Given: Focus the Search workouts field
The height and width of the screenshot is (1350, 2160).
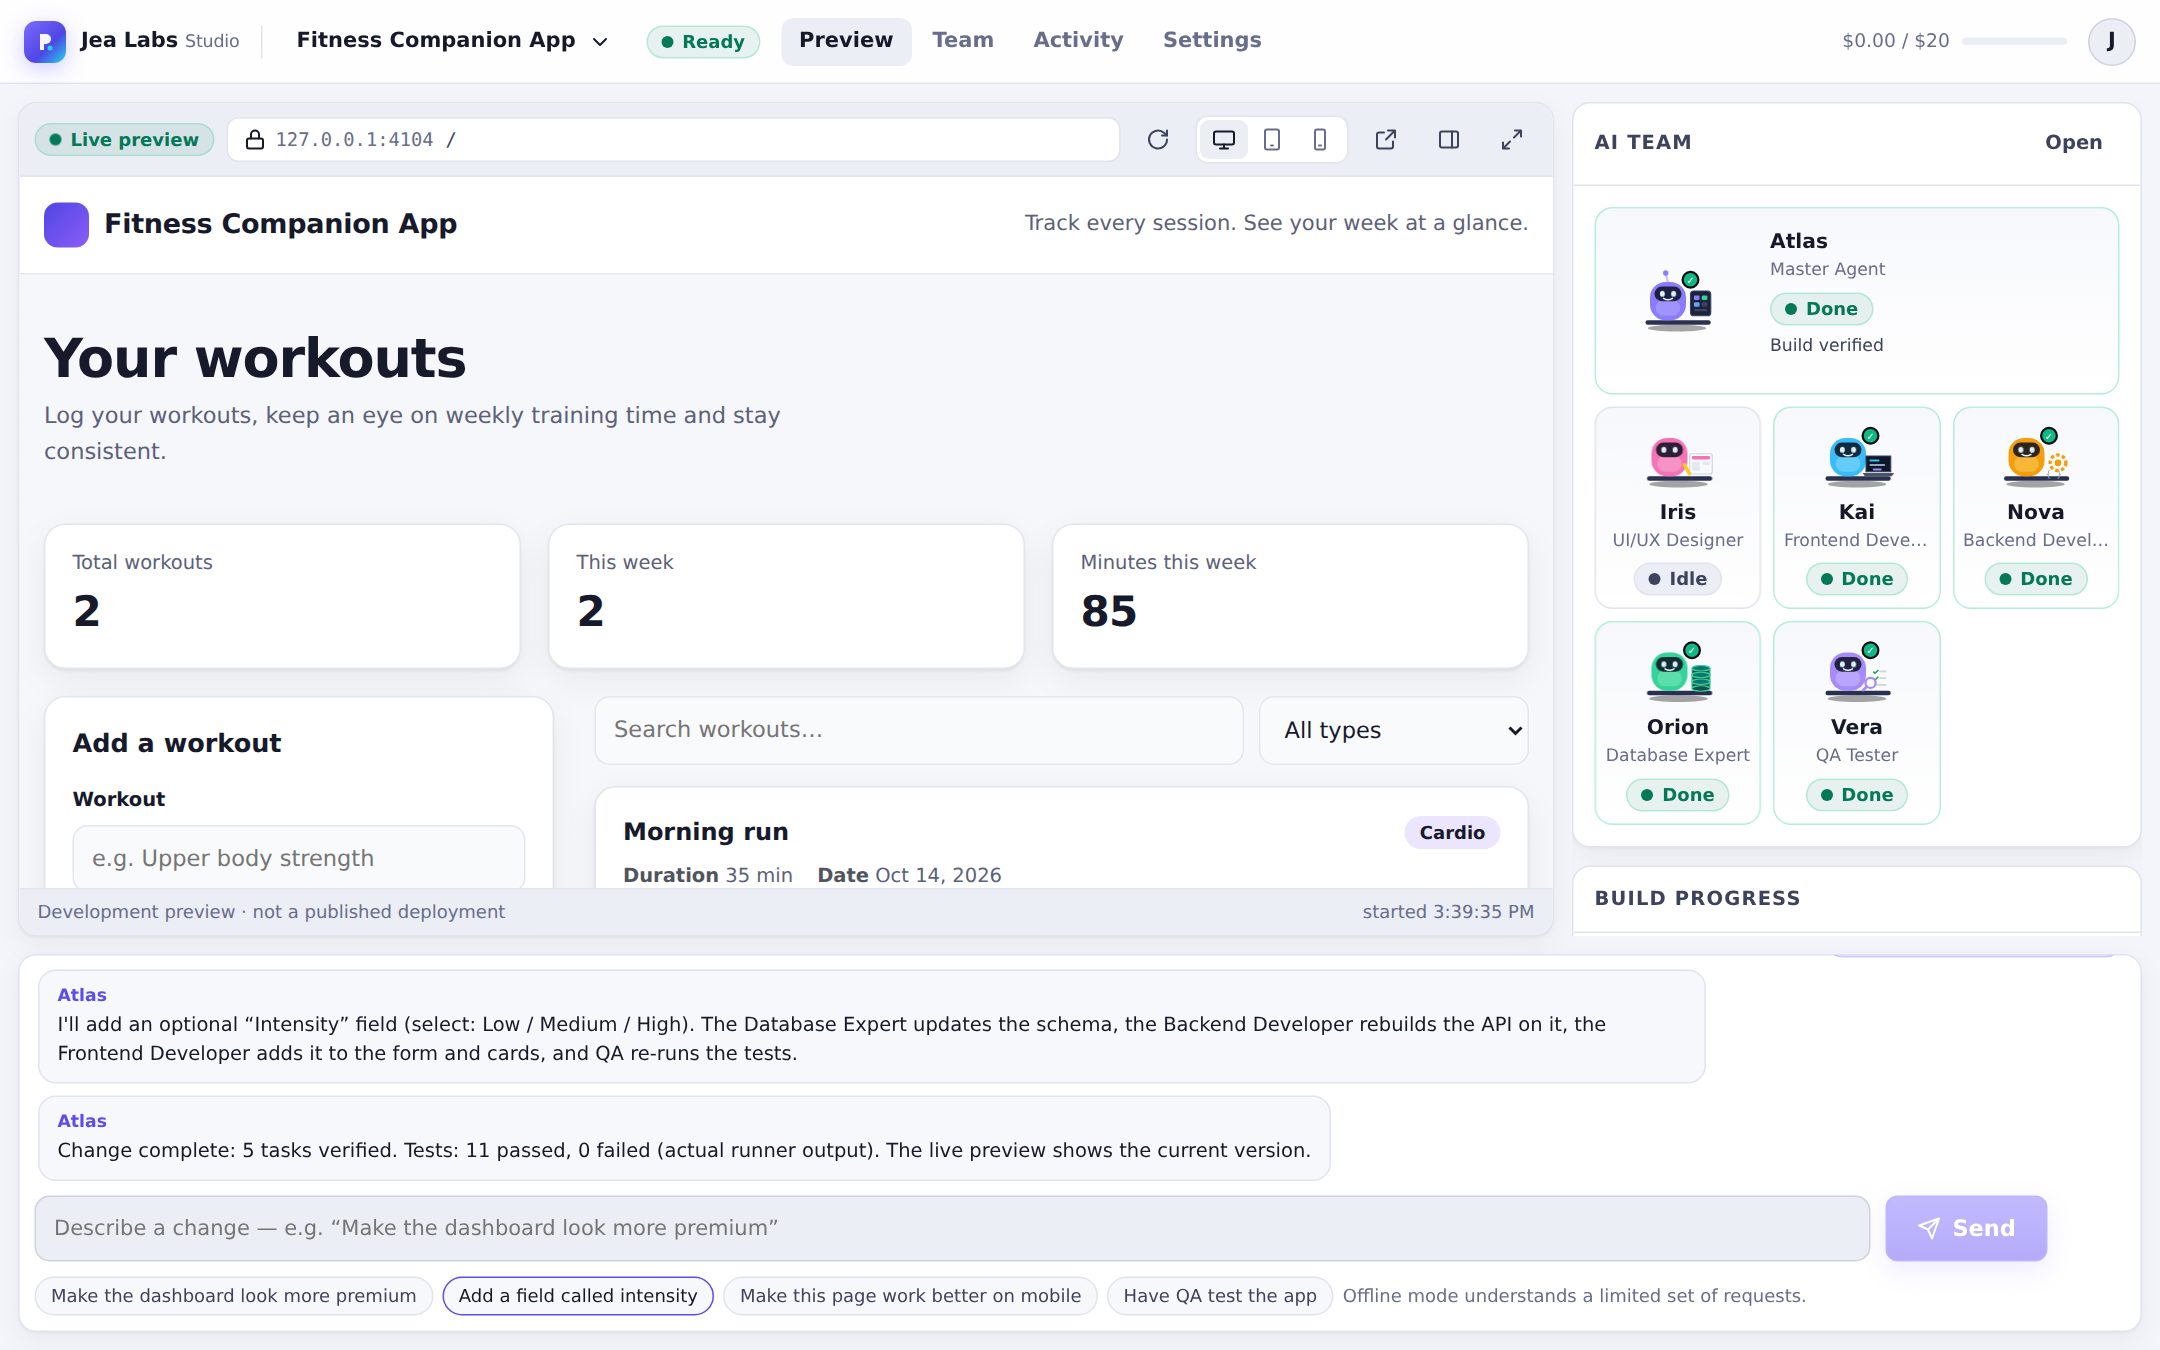Looking at the screenshot, I should point(919,731).
